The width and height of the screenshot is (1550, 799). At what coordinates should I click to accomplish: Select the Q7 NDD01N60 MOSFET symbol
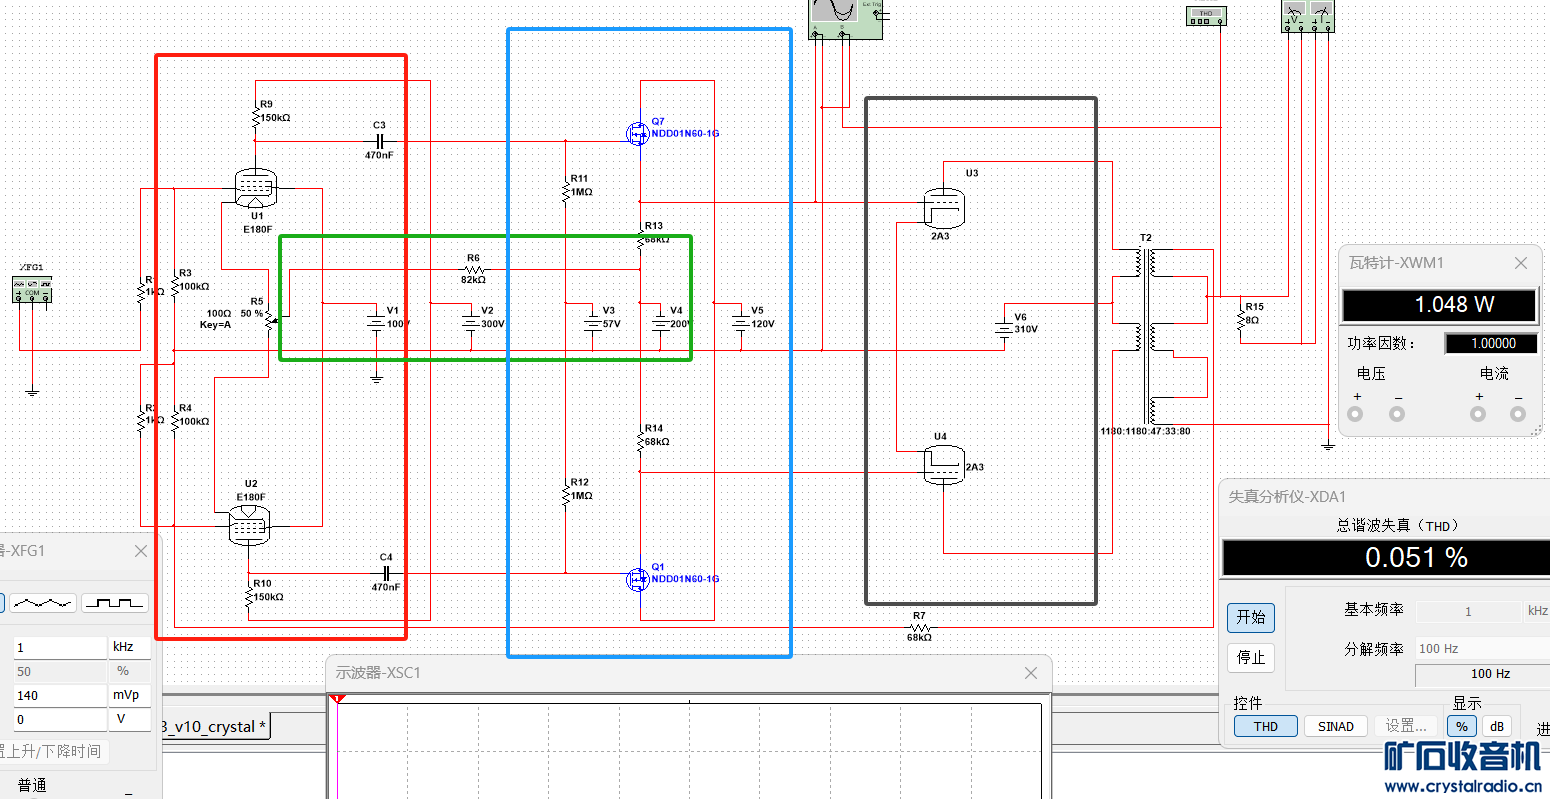[x=636, y=132]
